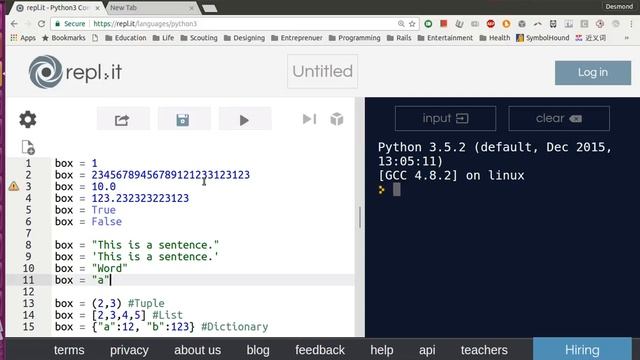This screenshot has width=640, height=360.
Task: Open the Education bookmarks folder
Action: click(126, 38)
